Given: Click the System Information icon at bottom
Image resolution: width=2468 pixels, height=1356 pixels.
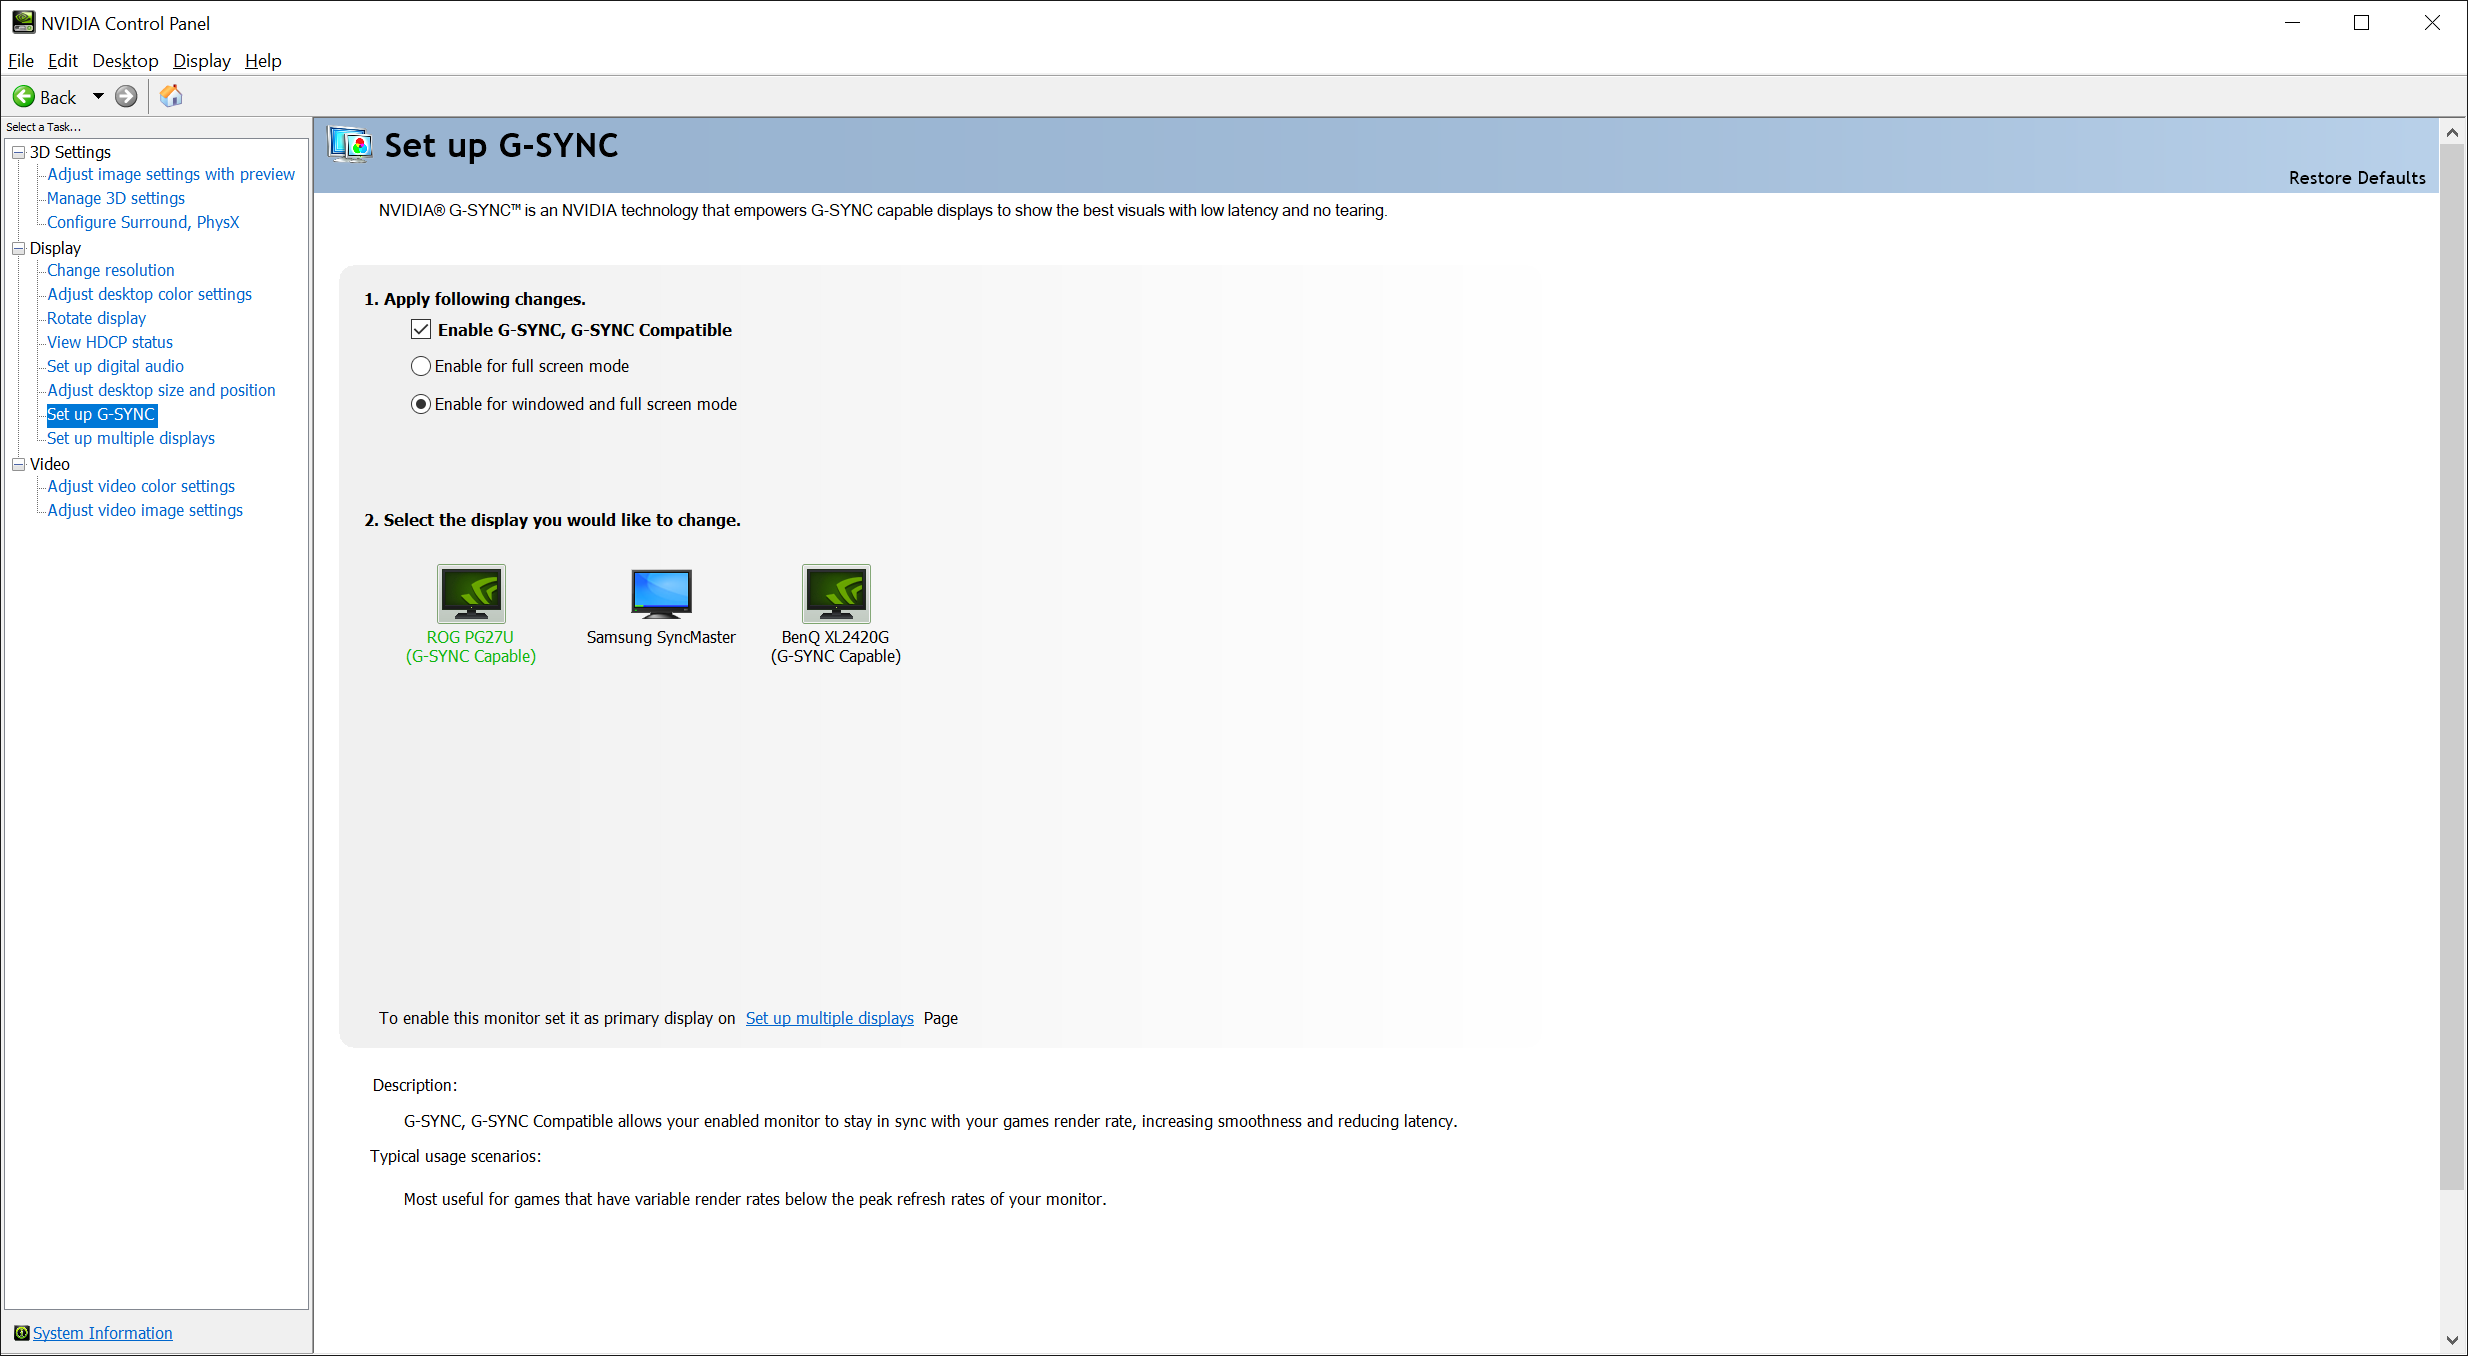Looking at the screenshot, I should click(21, 1333).
